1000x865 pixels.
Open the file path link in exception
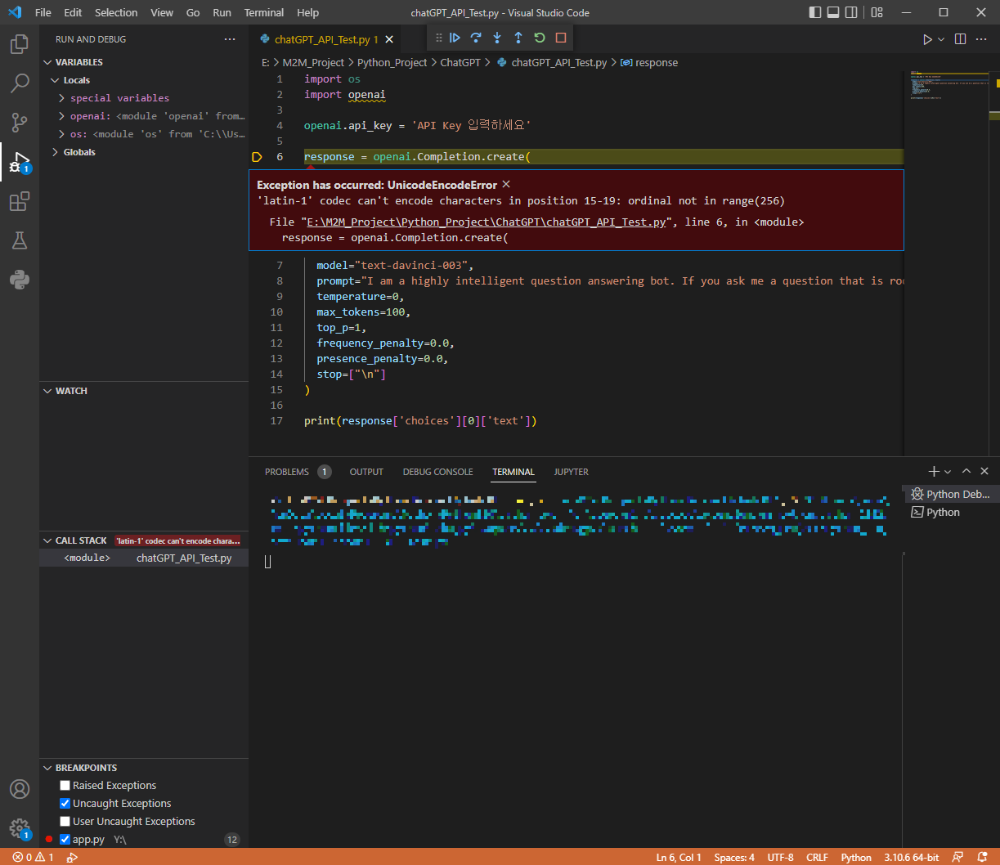click(x=486, y=222)
